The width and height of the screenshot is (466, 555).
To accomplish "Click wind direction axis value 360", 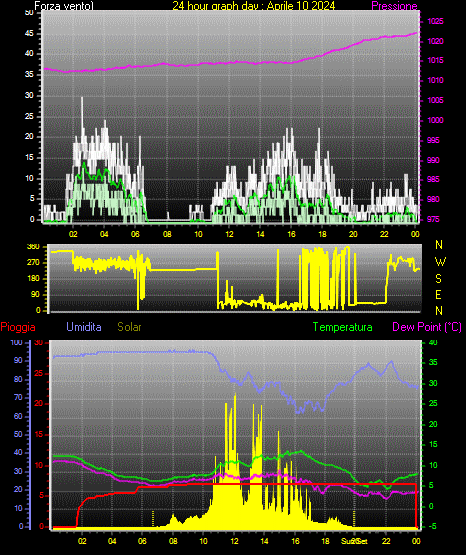I will [33, 247].
